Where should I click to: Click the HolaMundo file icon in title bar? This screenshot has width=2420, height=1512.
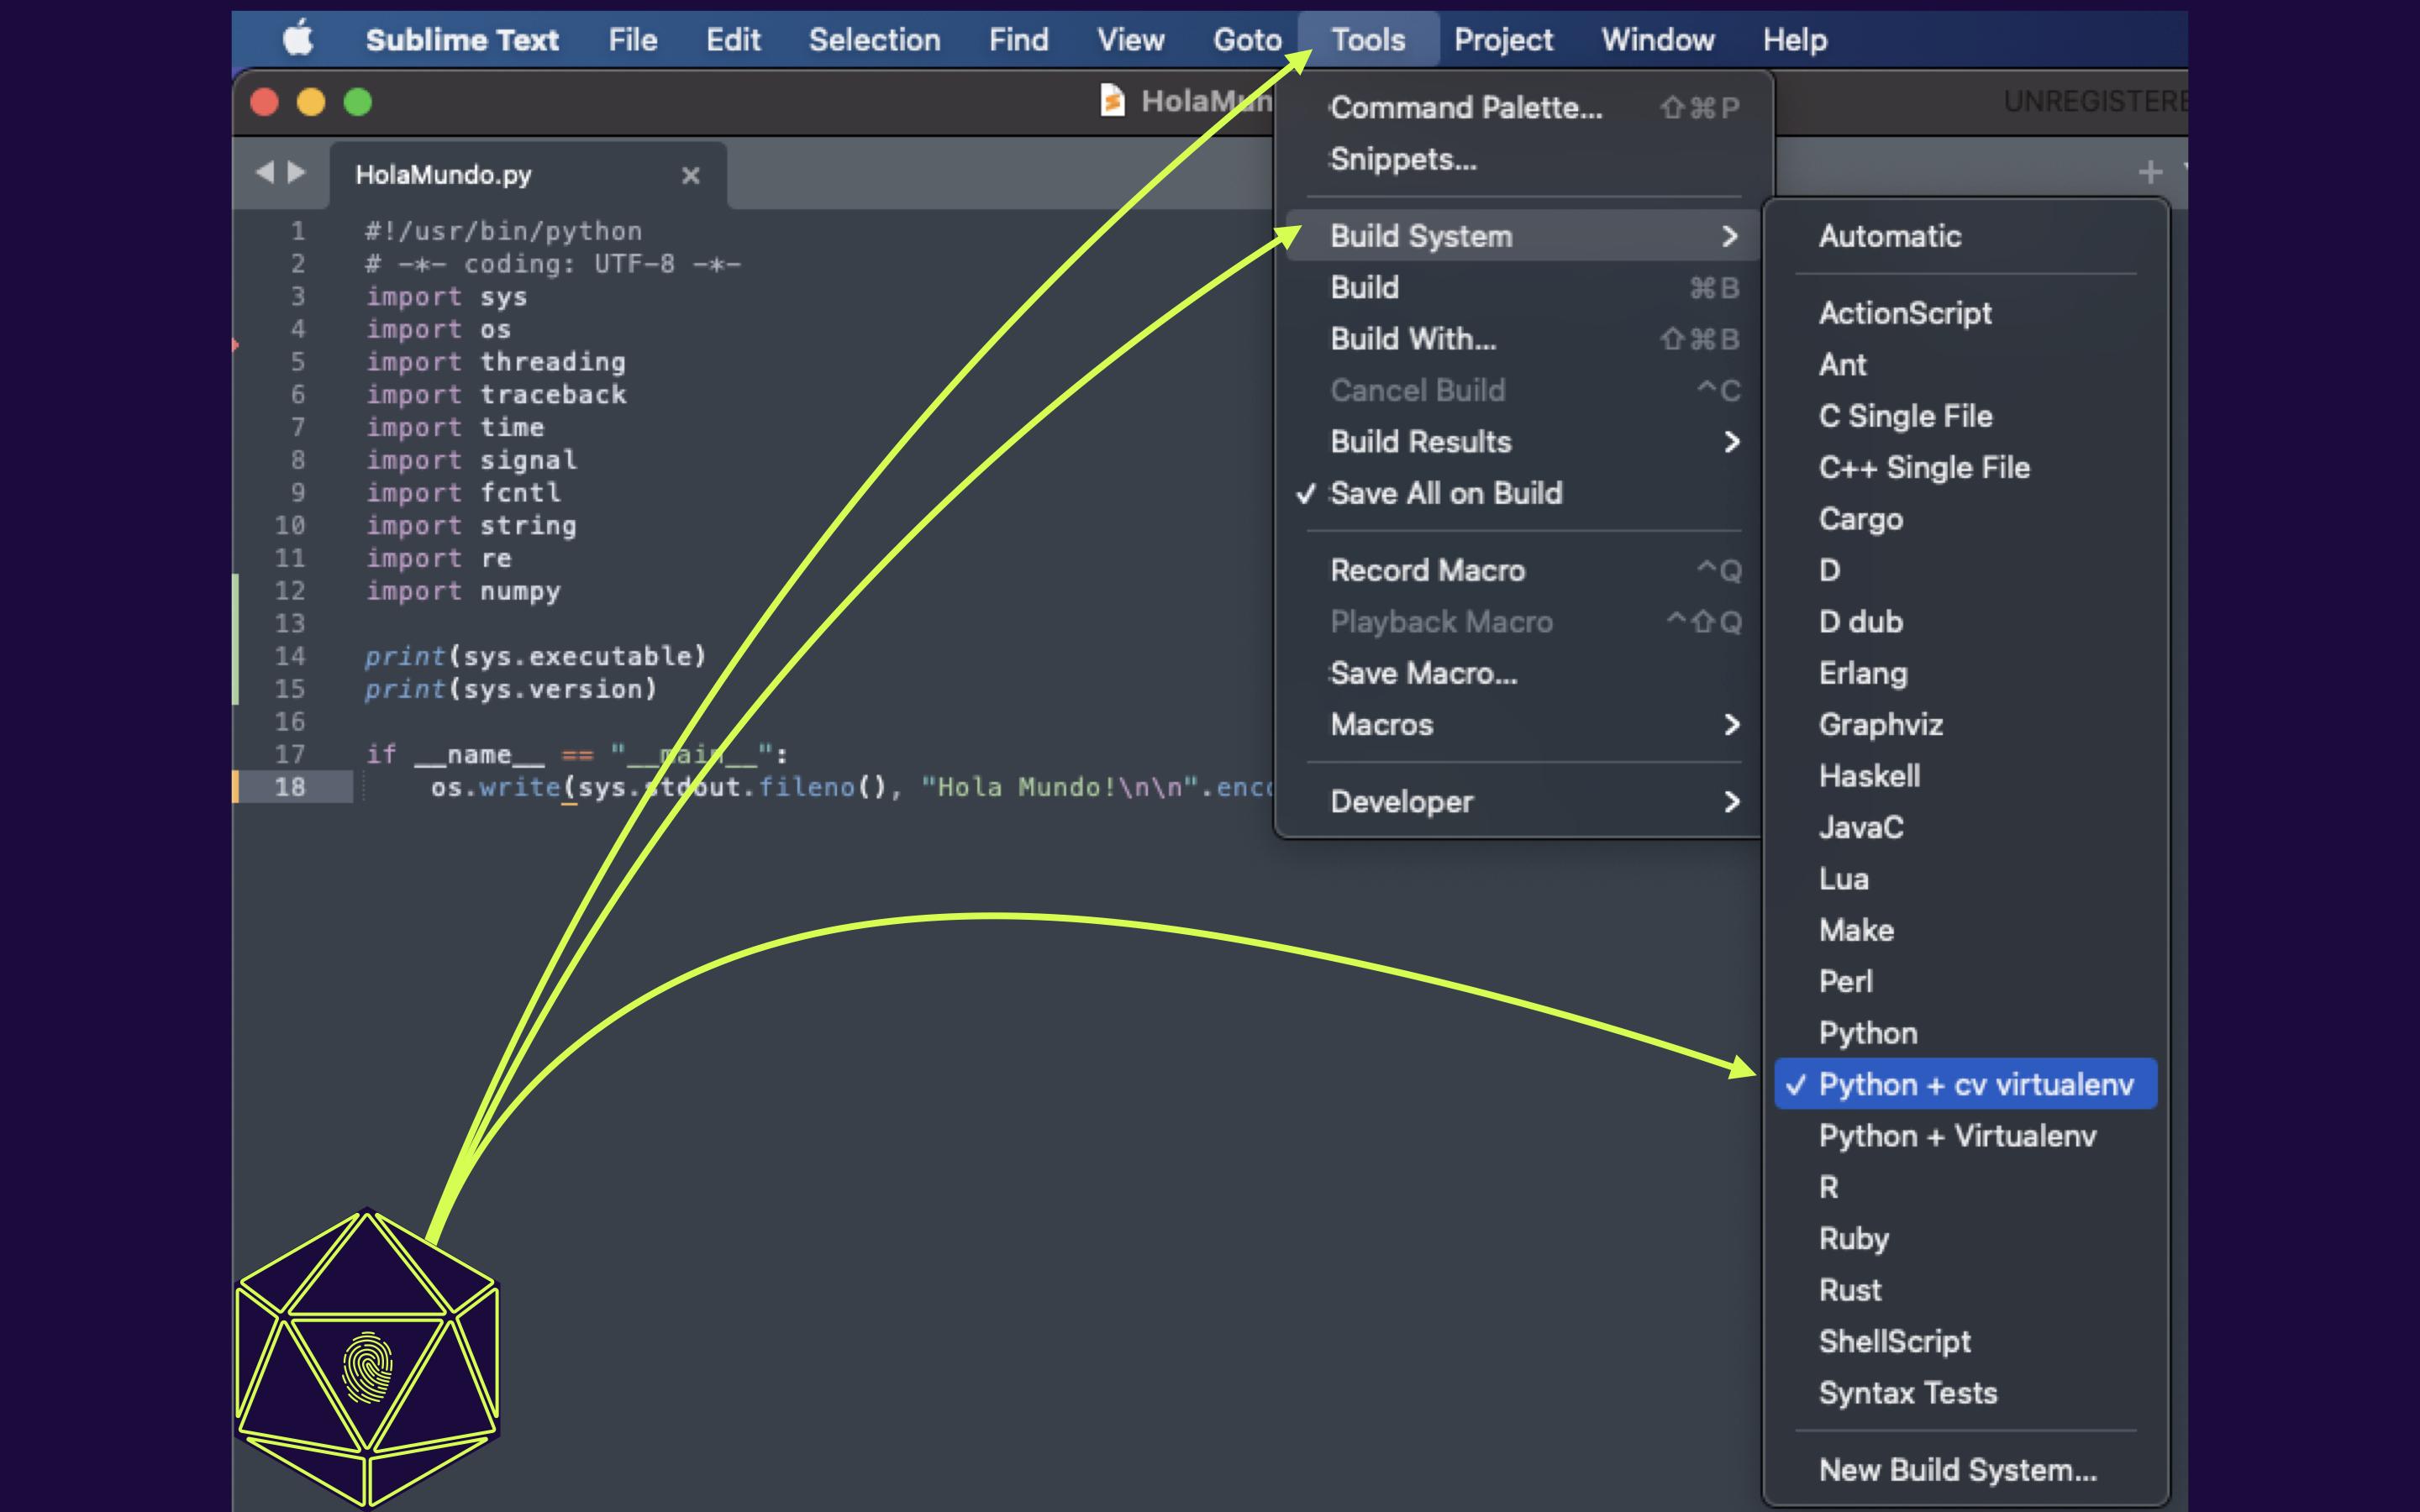coord(1112,101)
